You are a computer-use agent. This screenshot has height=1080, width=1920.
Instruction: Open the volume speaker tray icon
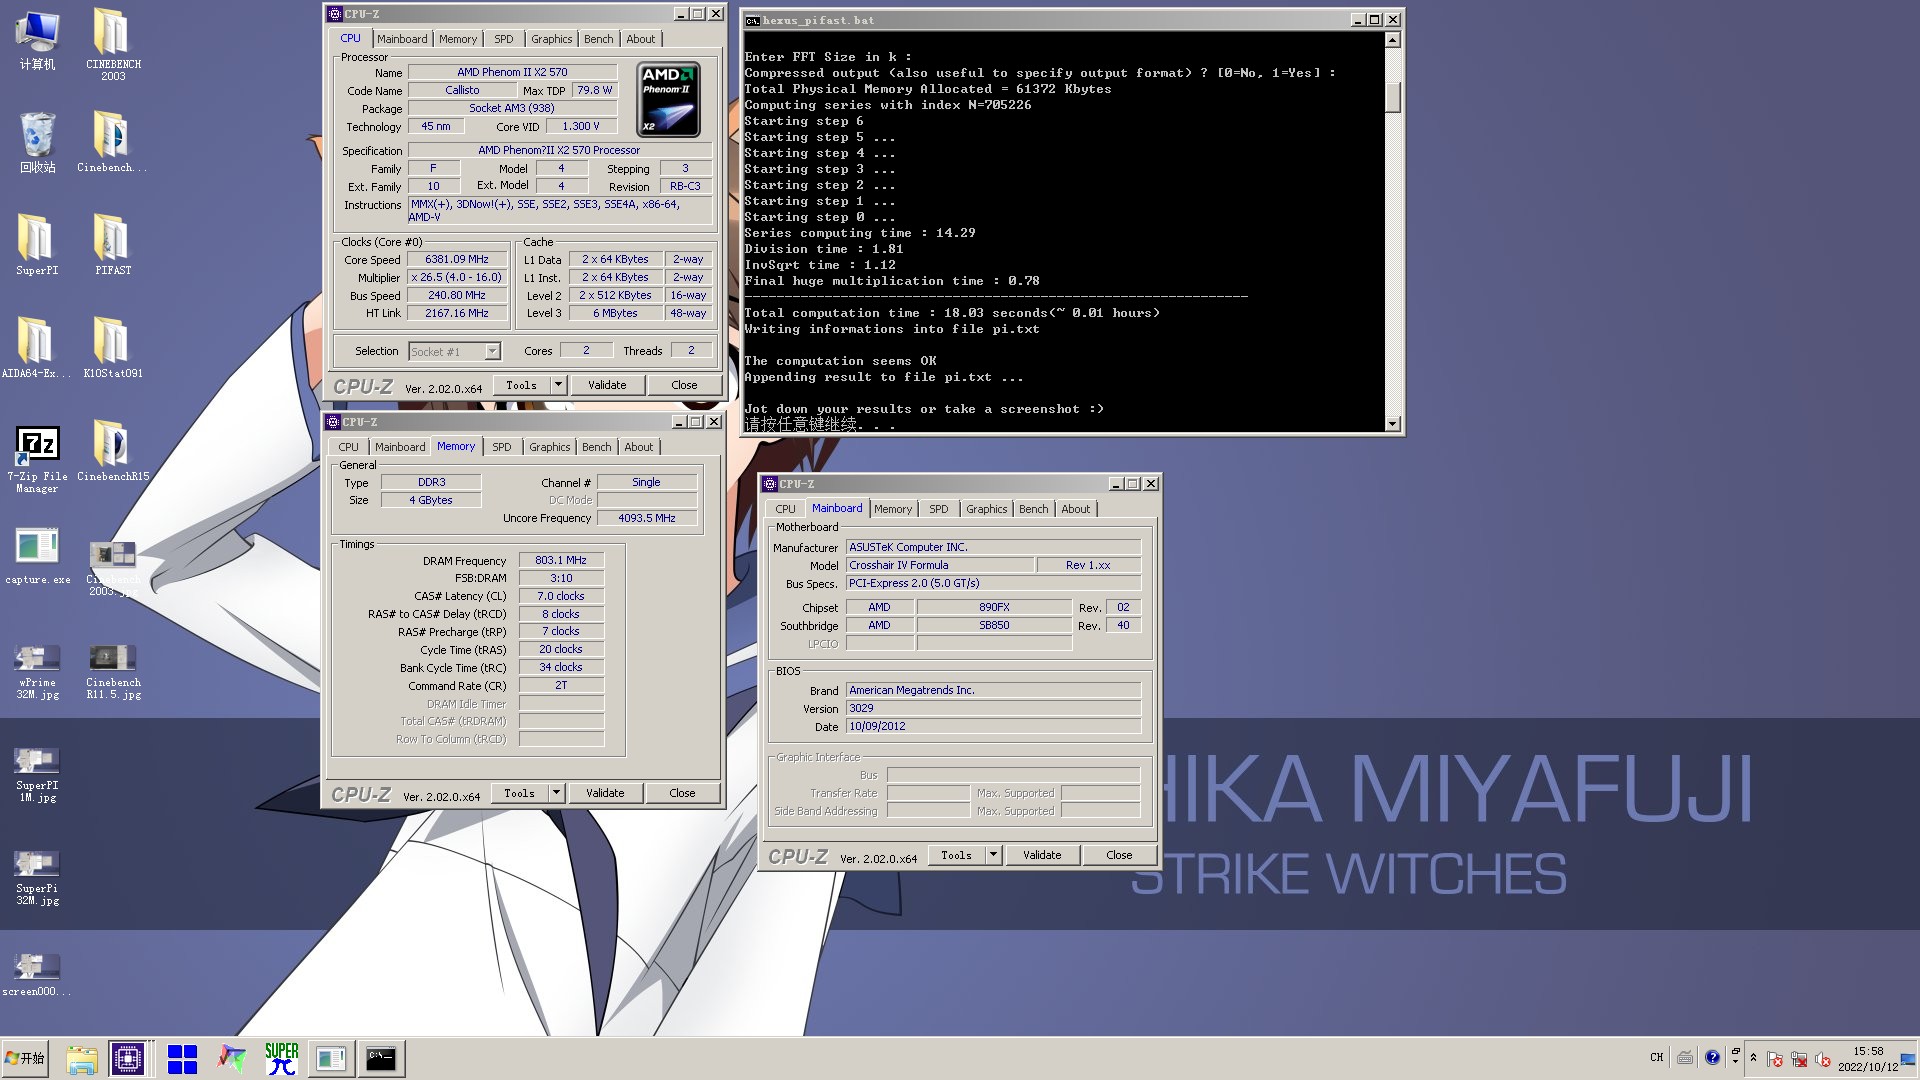[1823, 1059]
